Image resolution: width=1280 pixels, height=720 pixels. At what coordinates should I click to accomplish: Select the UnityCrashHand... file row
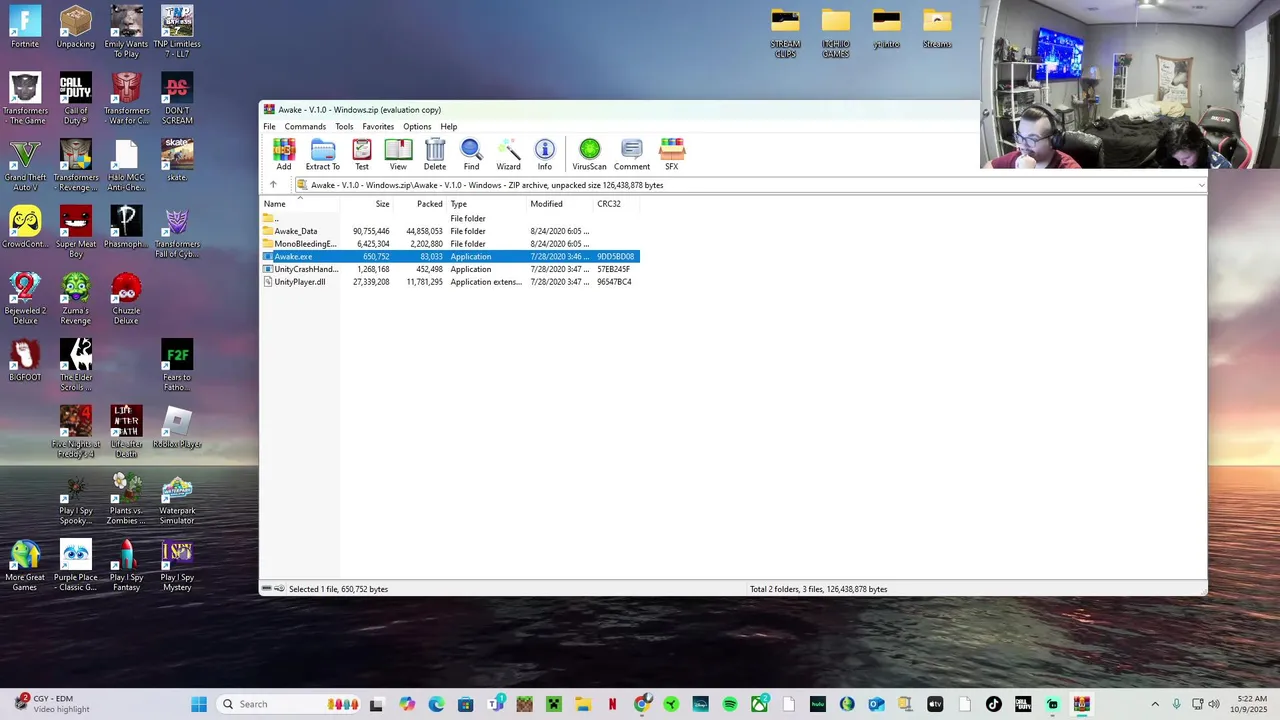tap(450, 269)
